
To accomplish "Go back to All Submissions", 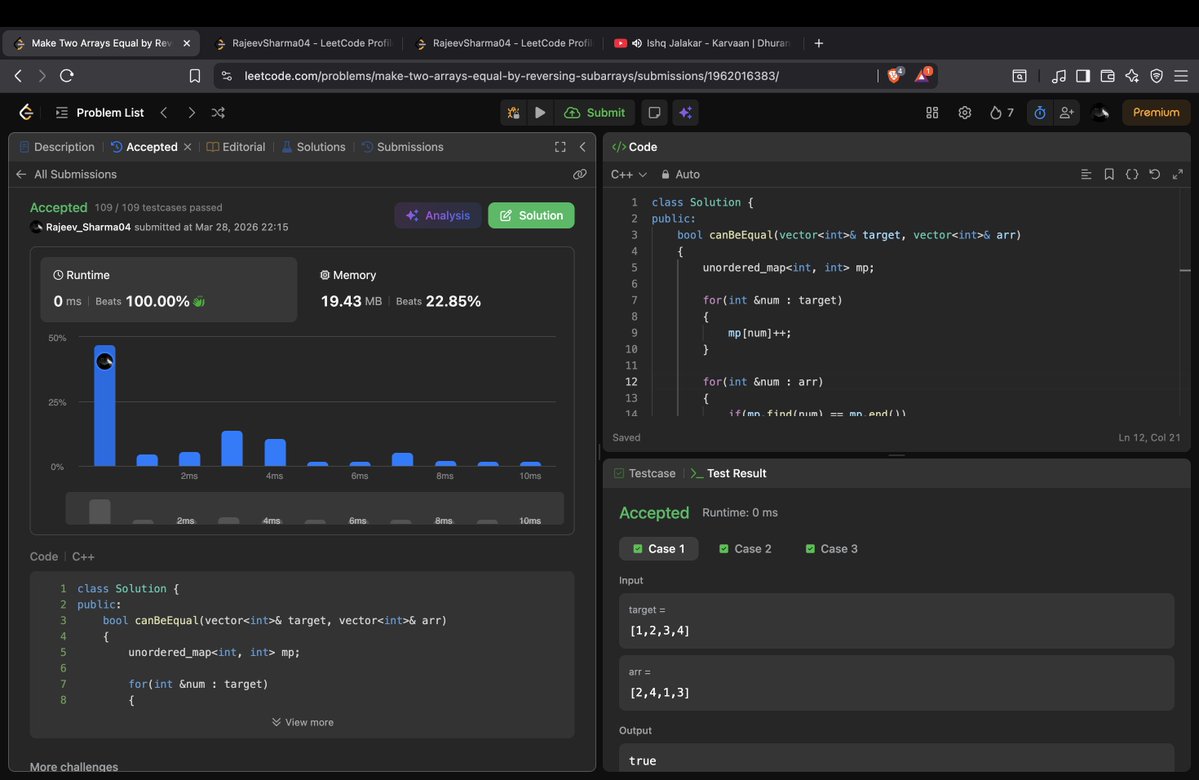I will (67, 174).
